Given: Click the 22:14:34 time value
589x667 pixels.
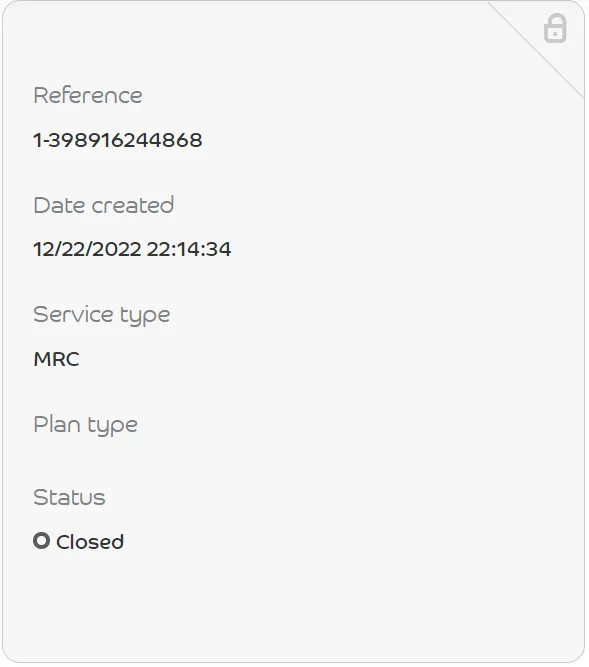Looking at the screenshot, I should [189, 249].
